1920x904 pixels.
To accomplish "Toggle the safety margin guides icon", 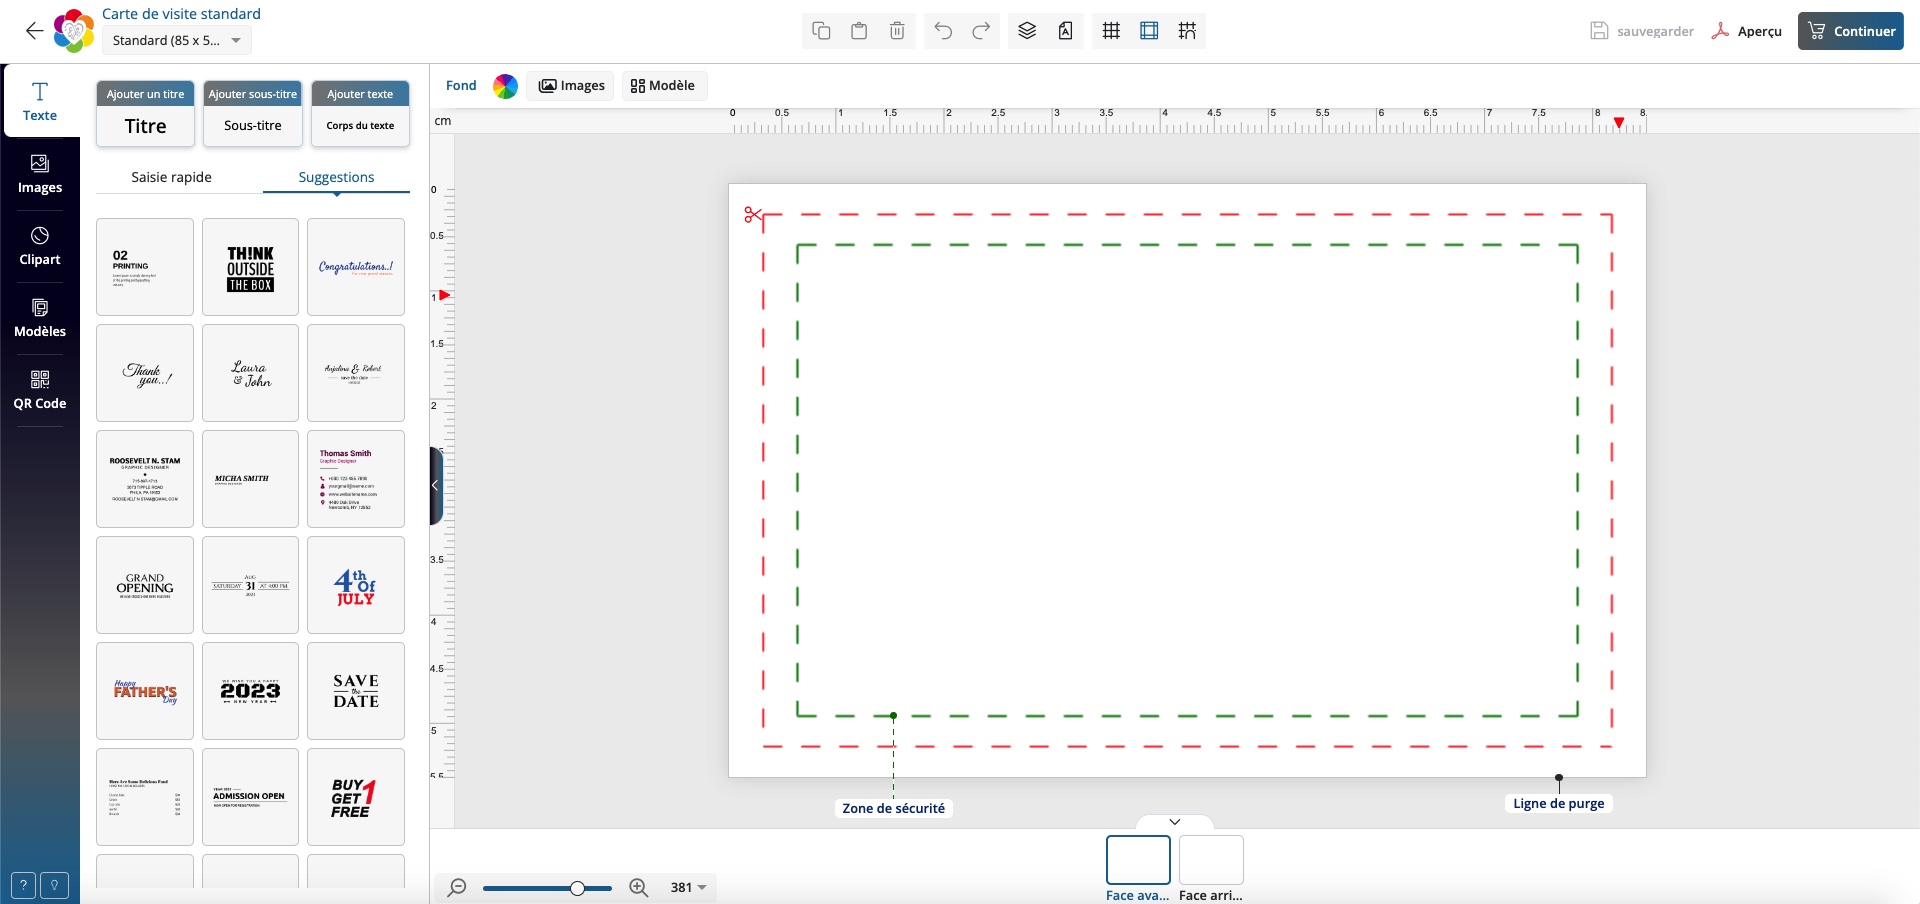I will click(x=1149, y=31).
